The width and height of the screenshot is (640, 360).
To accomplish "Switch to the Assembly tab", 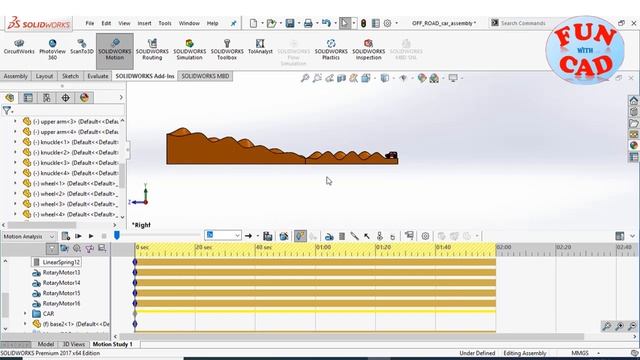I will pos(16,76).
